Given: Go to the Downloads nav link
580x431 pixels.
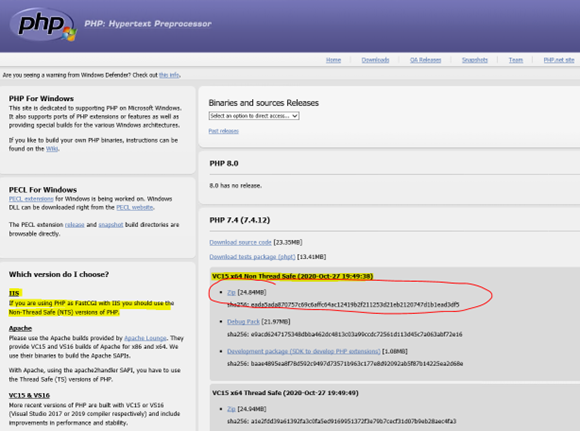Looking at the screenshot, I should point(375,60).
